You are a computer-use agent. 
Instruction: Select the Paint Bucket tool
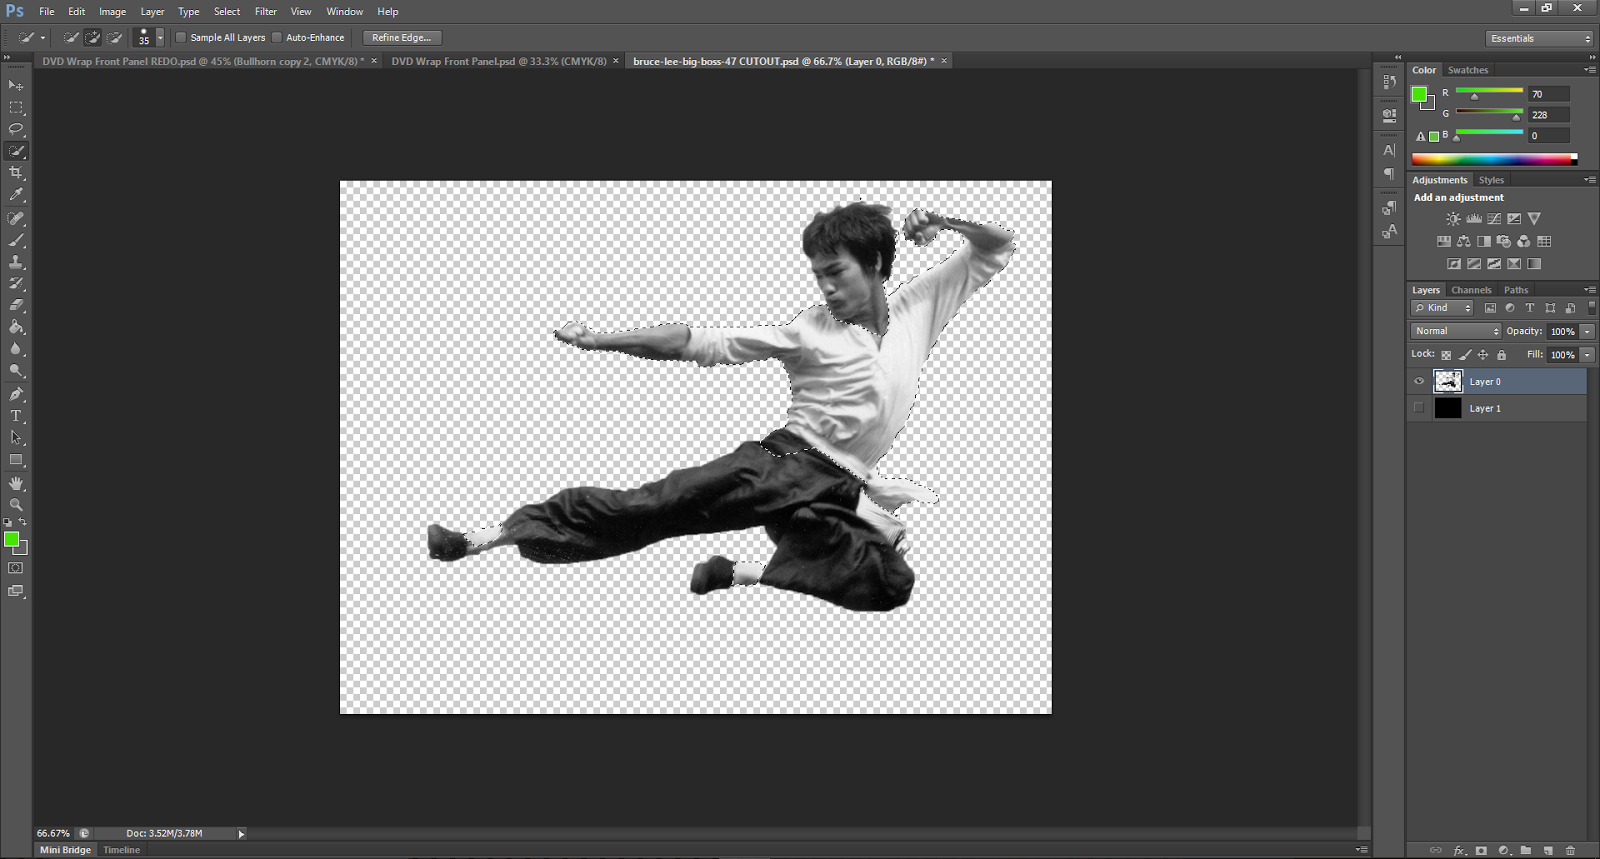point(16,327)
